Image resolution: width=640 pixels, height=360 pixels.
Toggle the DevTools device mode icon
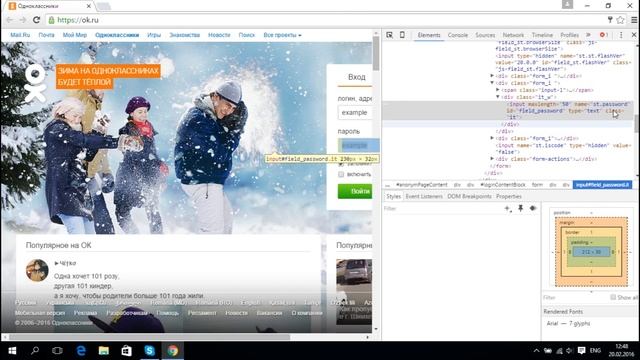pyautogui.click(x=402, y=35)
